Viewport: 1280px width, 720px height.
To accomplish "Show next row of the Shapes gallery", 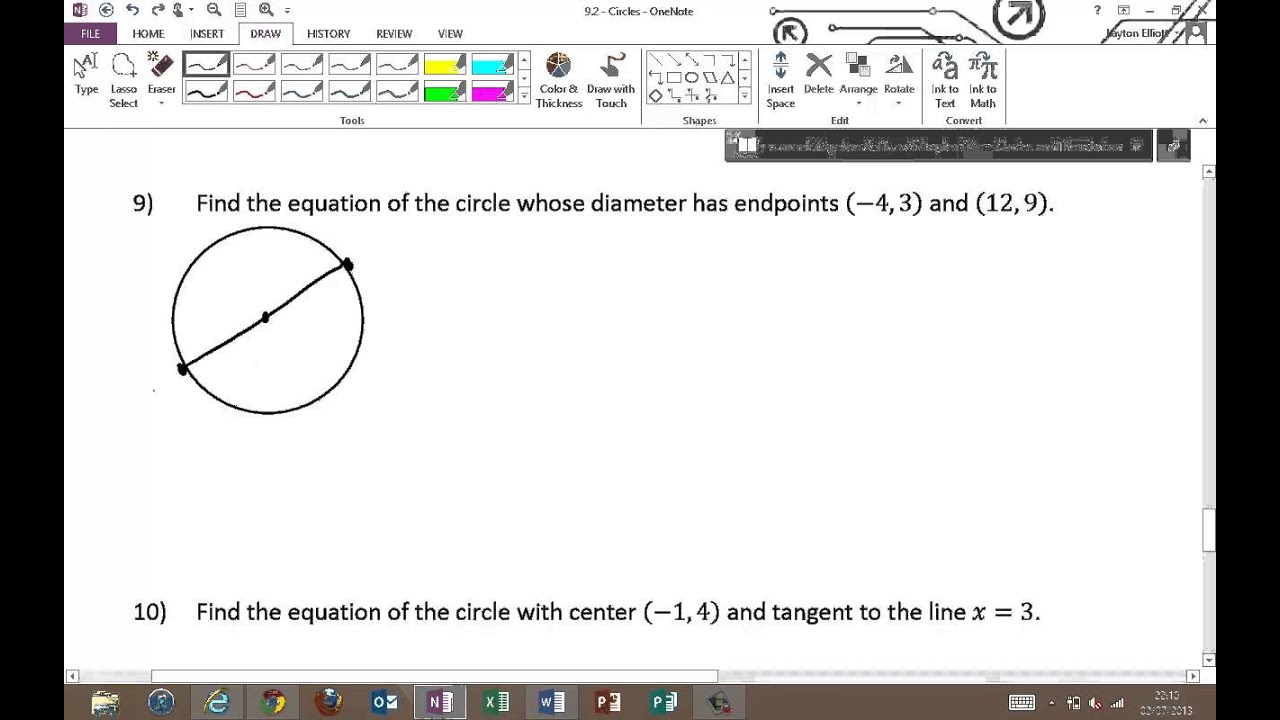I will (x=745, y=78).
